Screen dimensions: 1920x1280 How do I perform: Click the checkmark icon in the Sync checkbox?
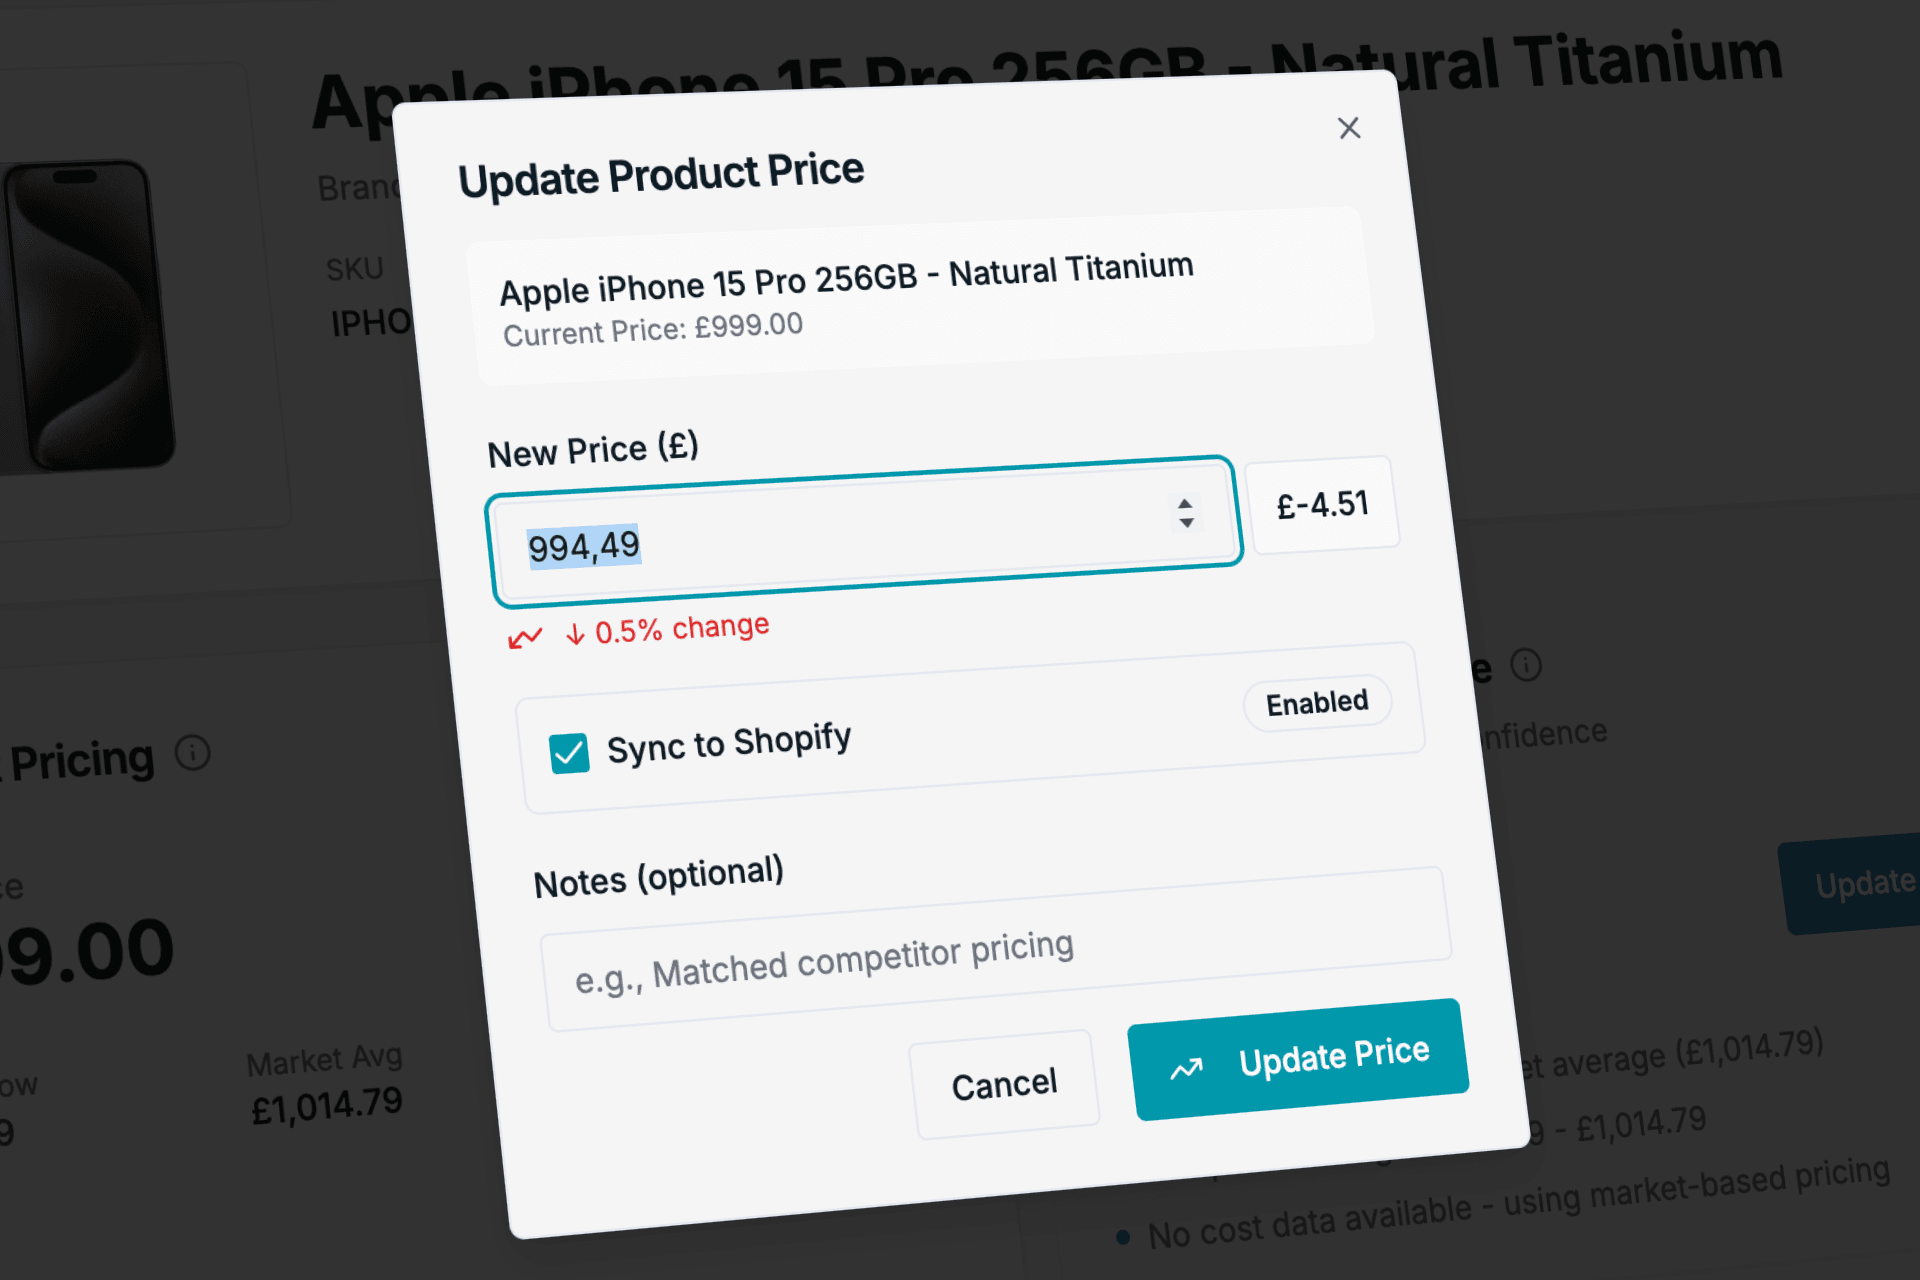point(569,752)
